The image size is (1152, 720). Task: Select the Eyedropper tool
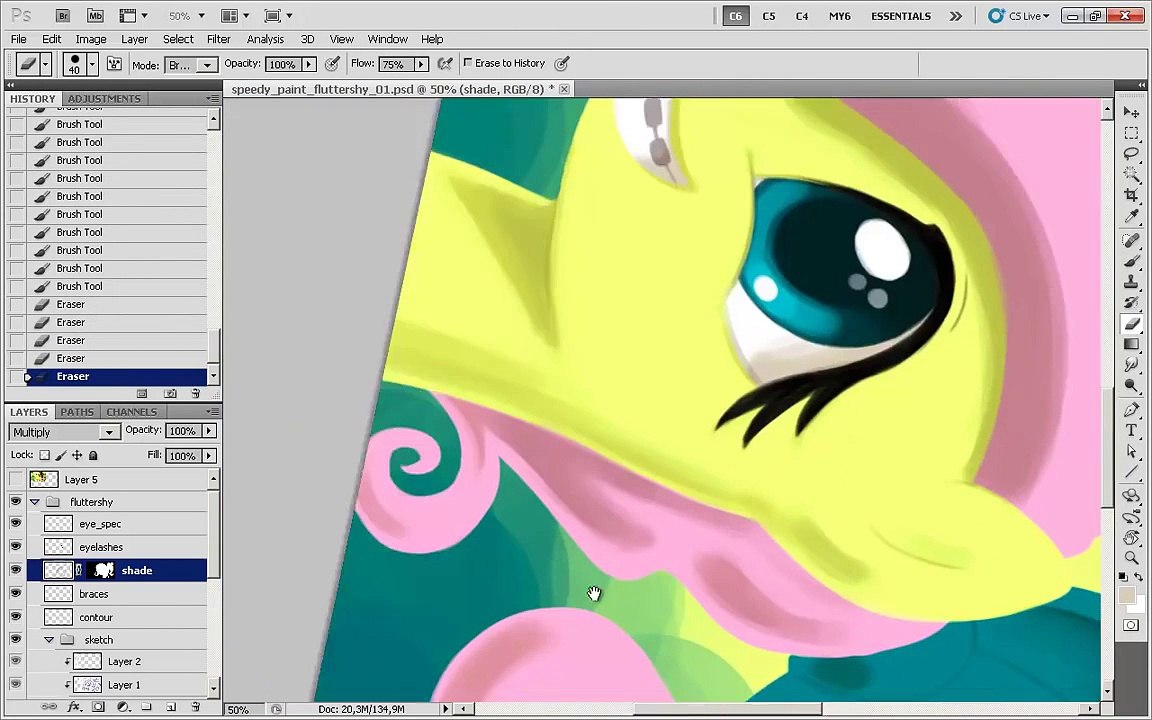[1131, 216]
